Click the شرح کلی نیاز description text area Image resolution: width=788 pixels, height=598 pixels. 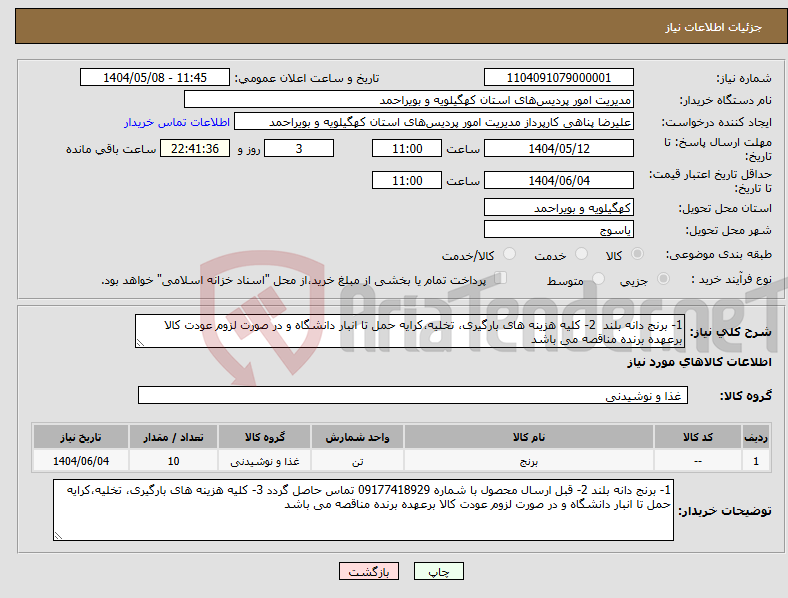click(x=410, y=331)
